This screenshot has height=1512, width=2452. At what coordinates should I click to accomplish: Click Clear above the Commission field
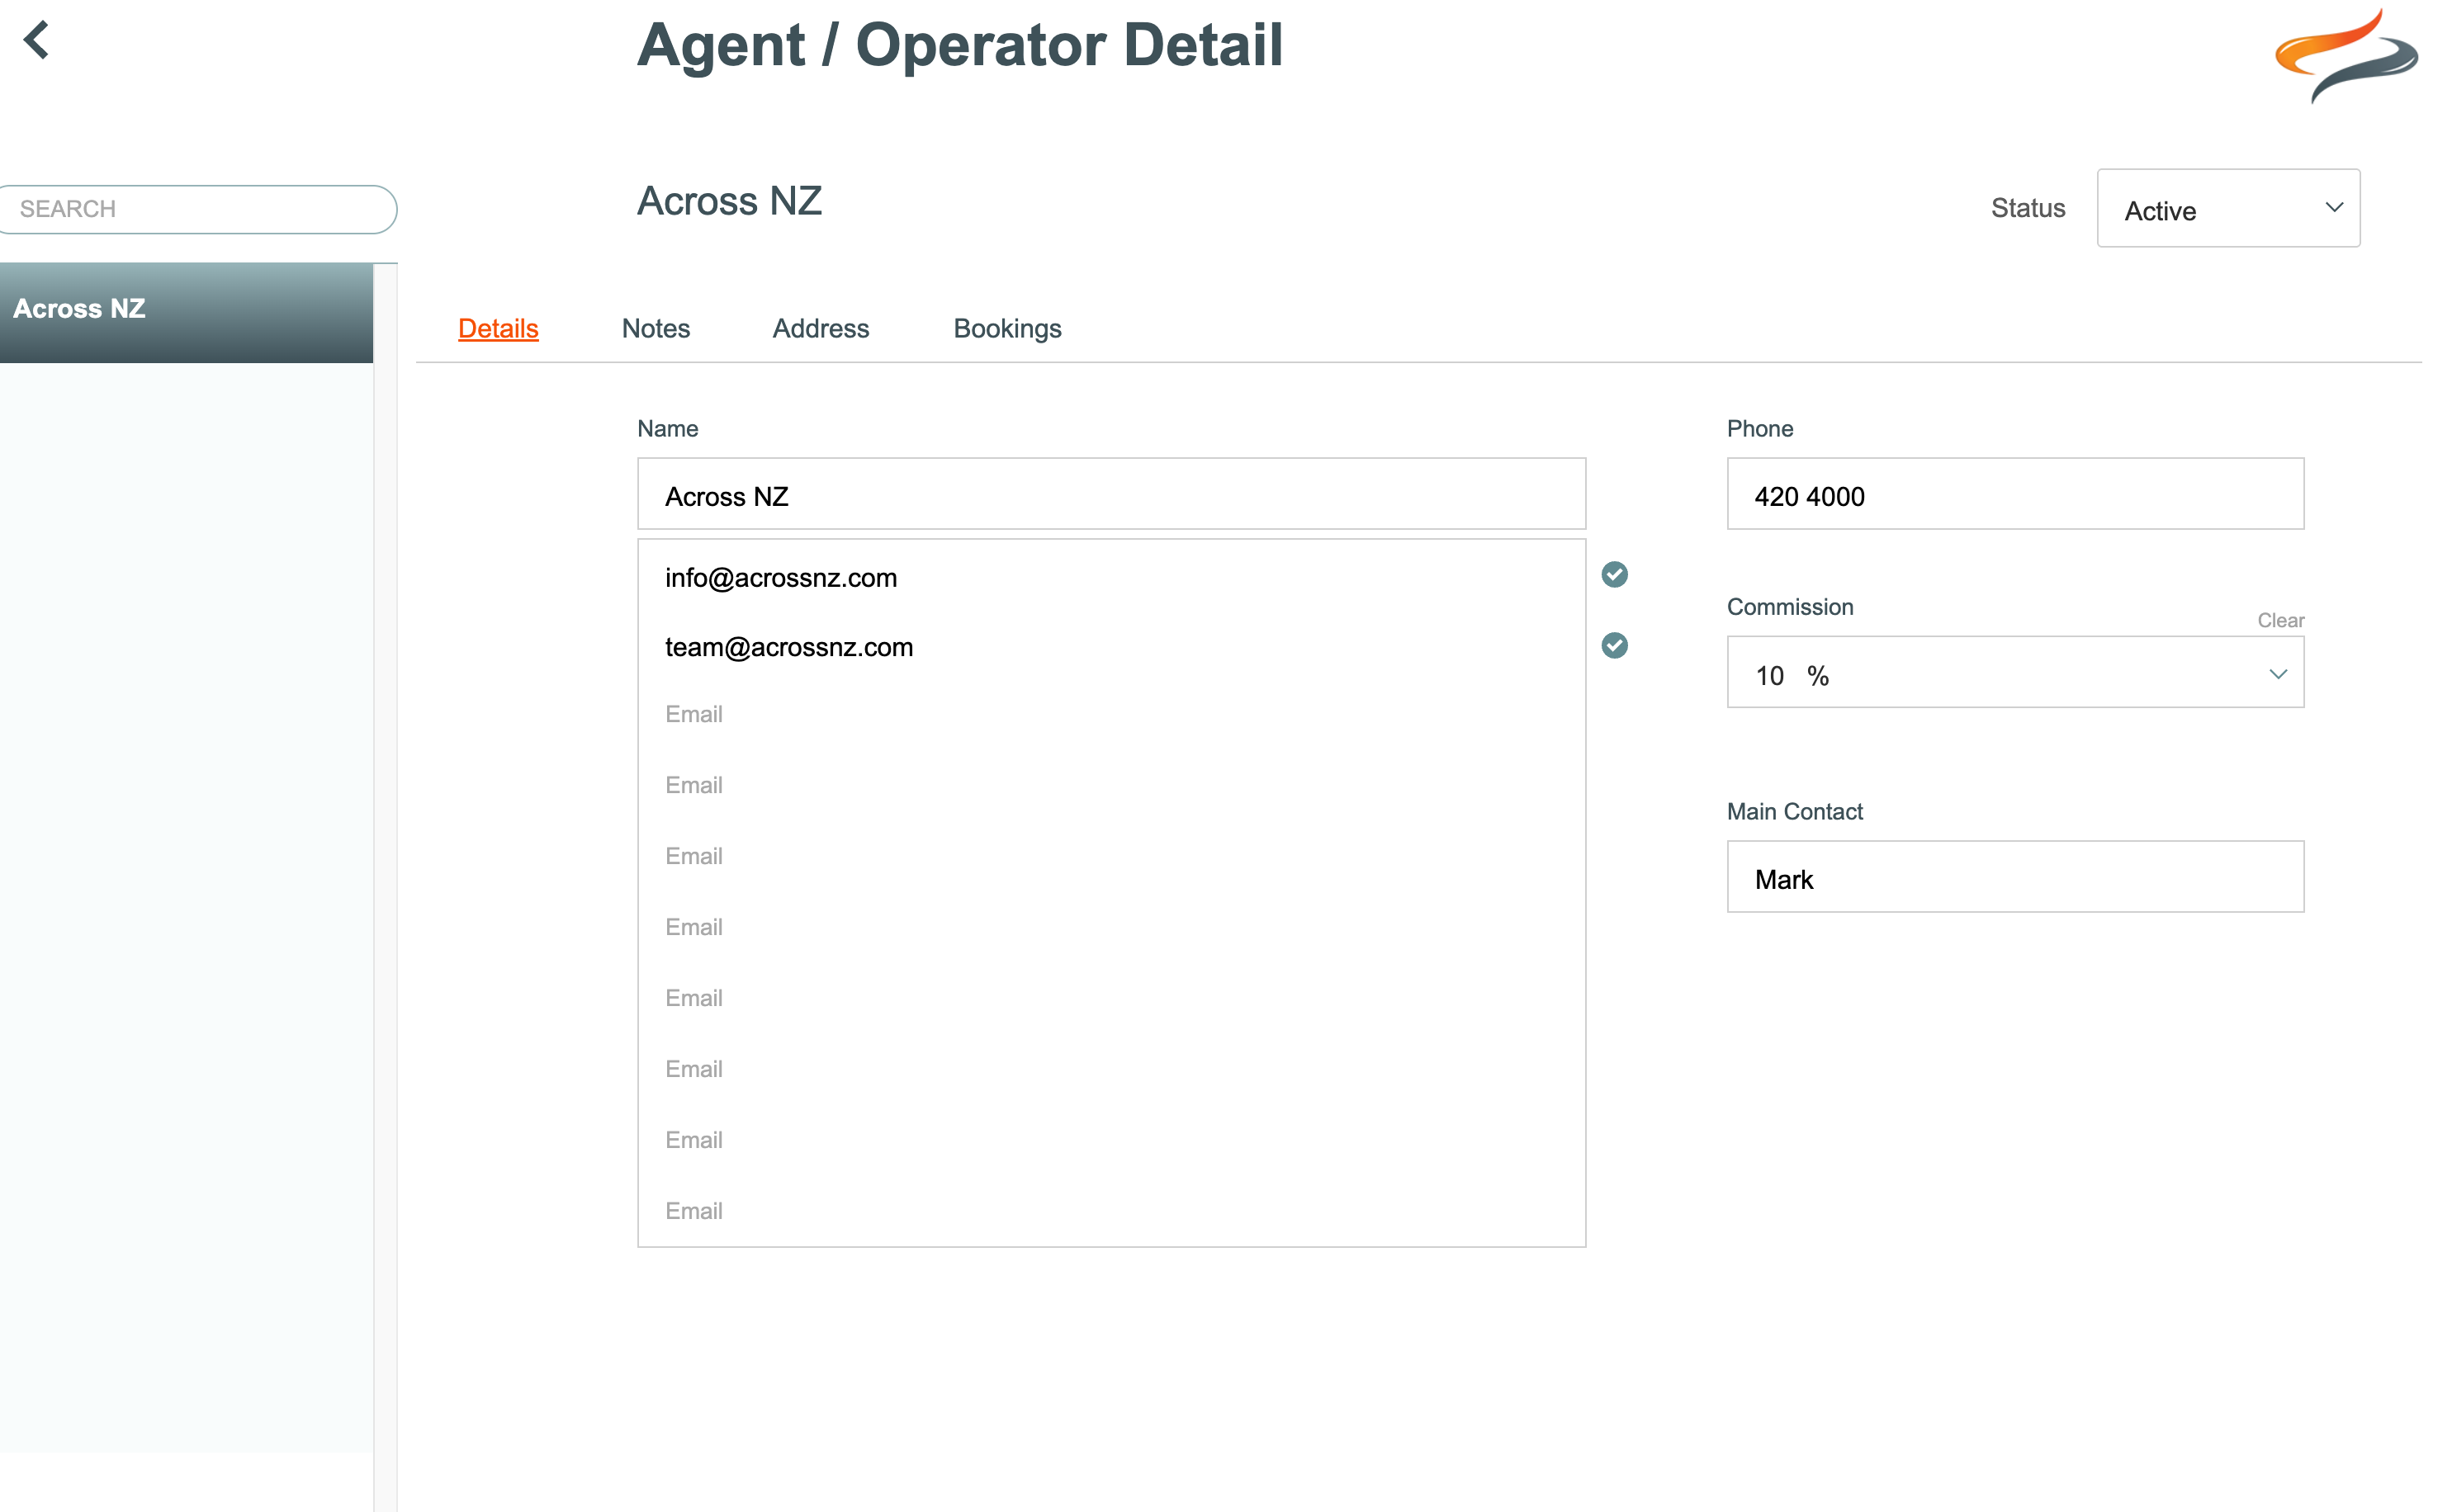(2280, 620)
